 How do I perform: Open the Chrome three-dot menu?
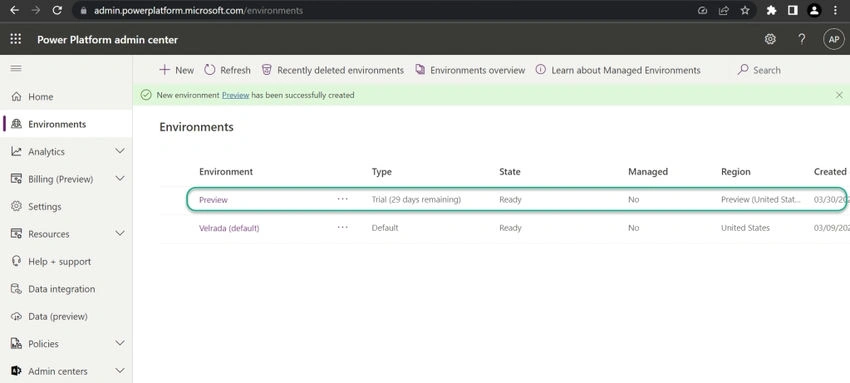835,10
